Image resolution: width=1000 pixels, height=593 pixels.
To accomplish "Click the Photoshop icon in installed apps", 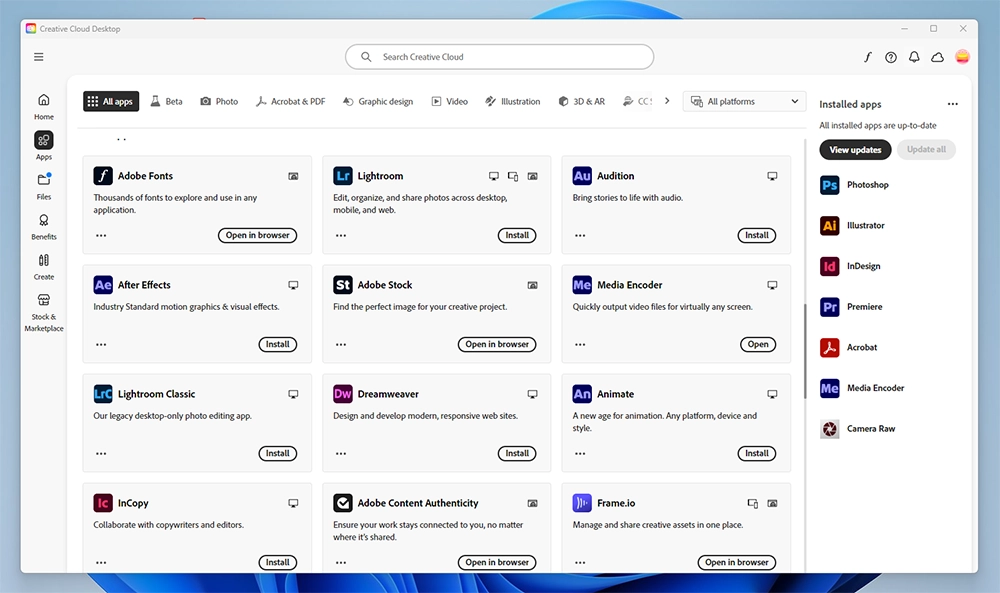I will click(829, 185).
